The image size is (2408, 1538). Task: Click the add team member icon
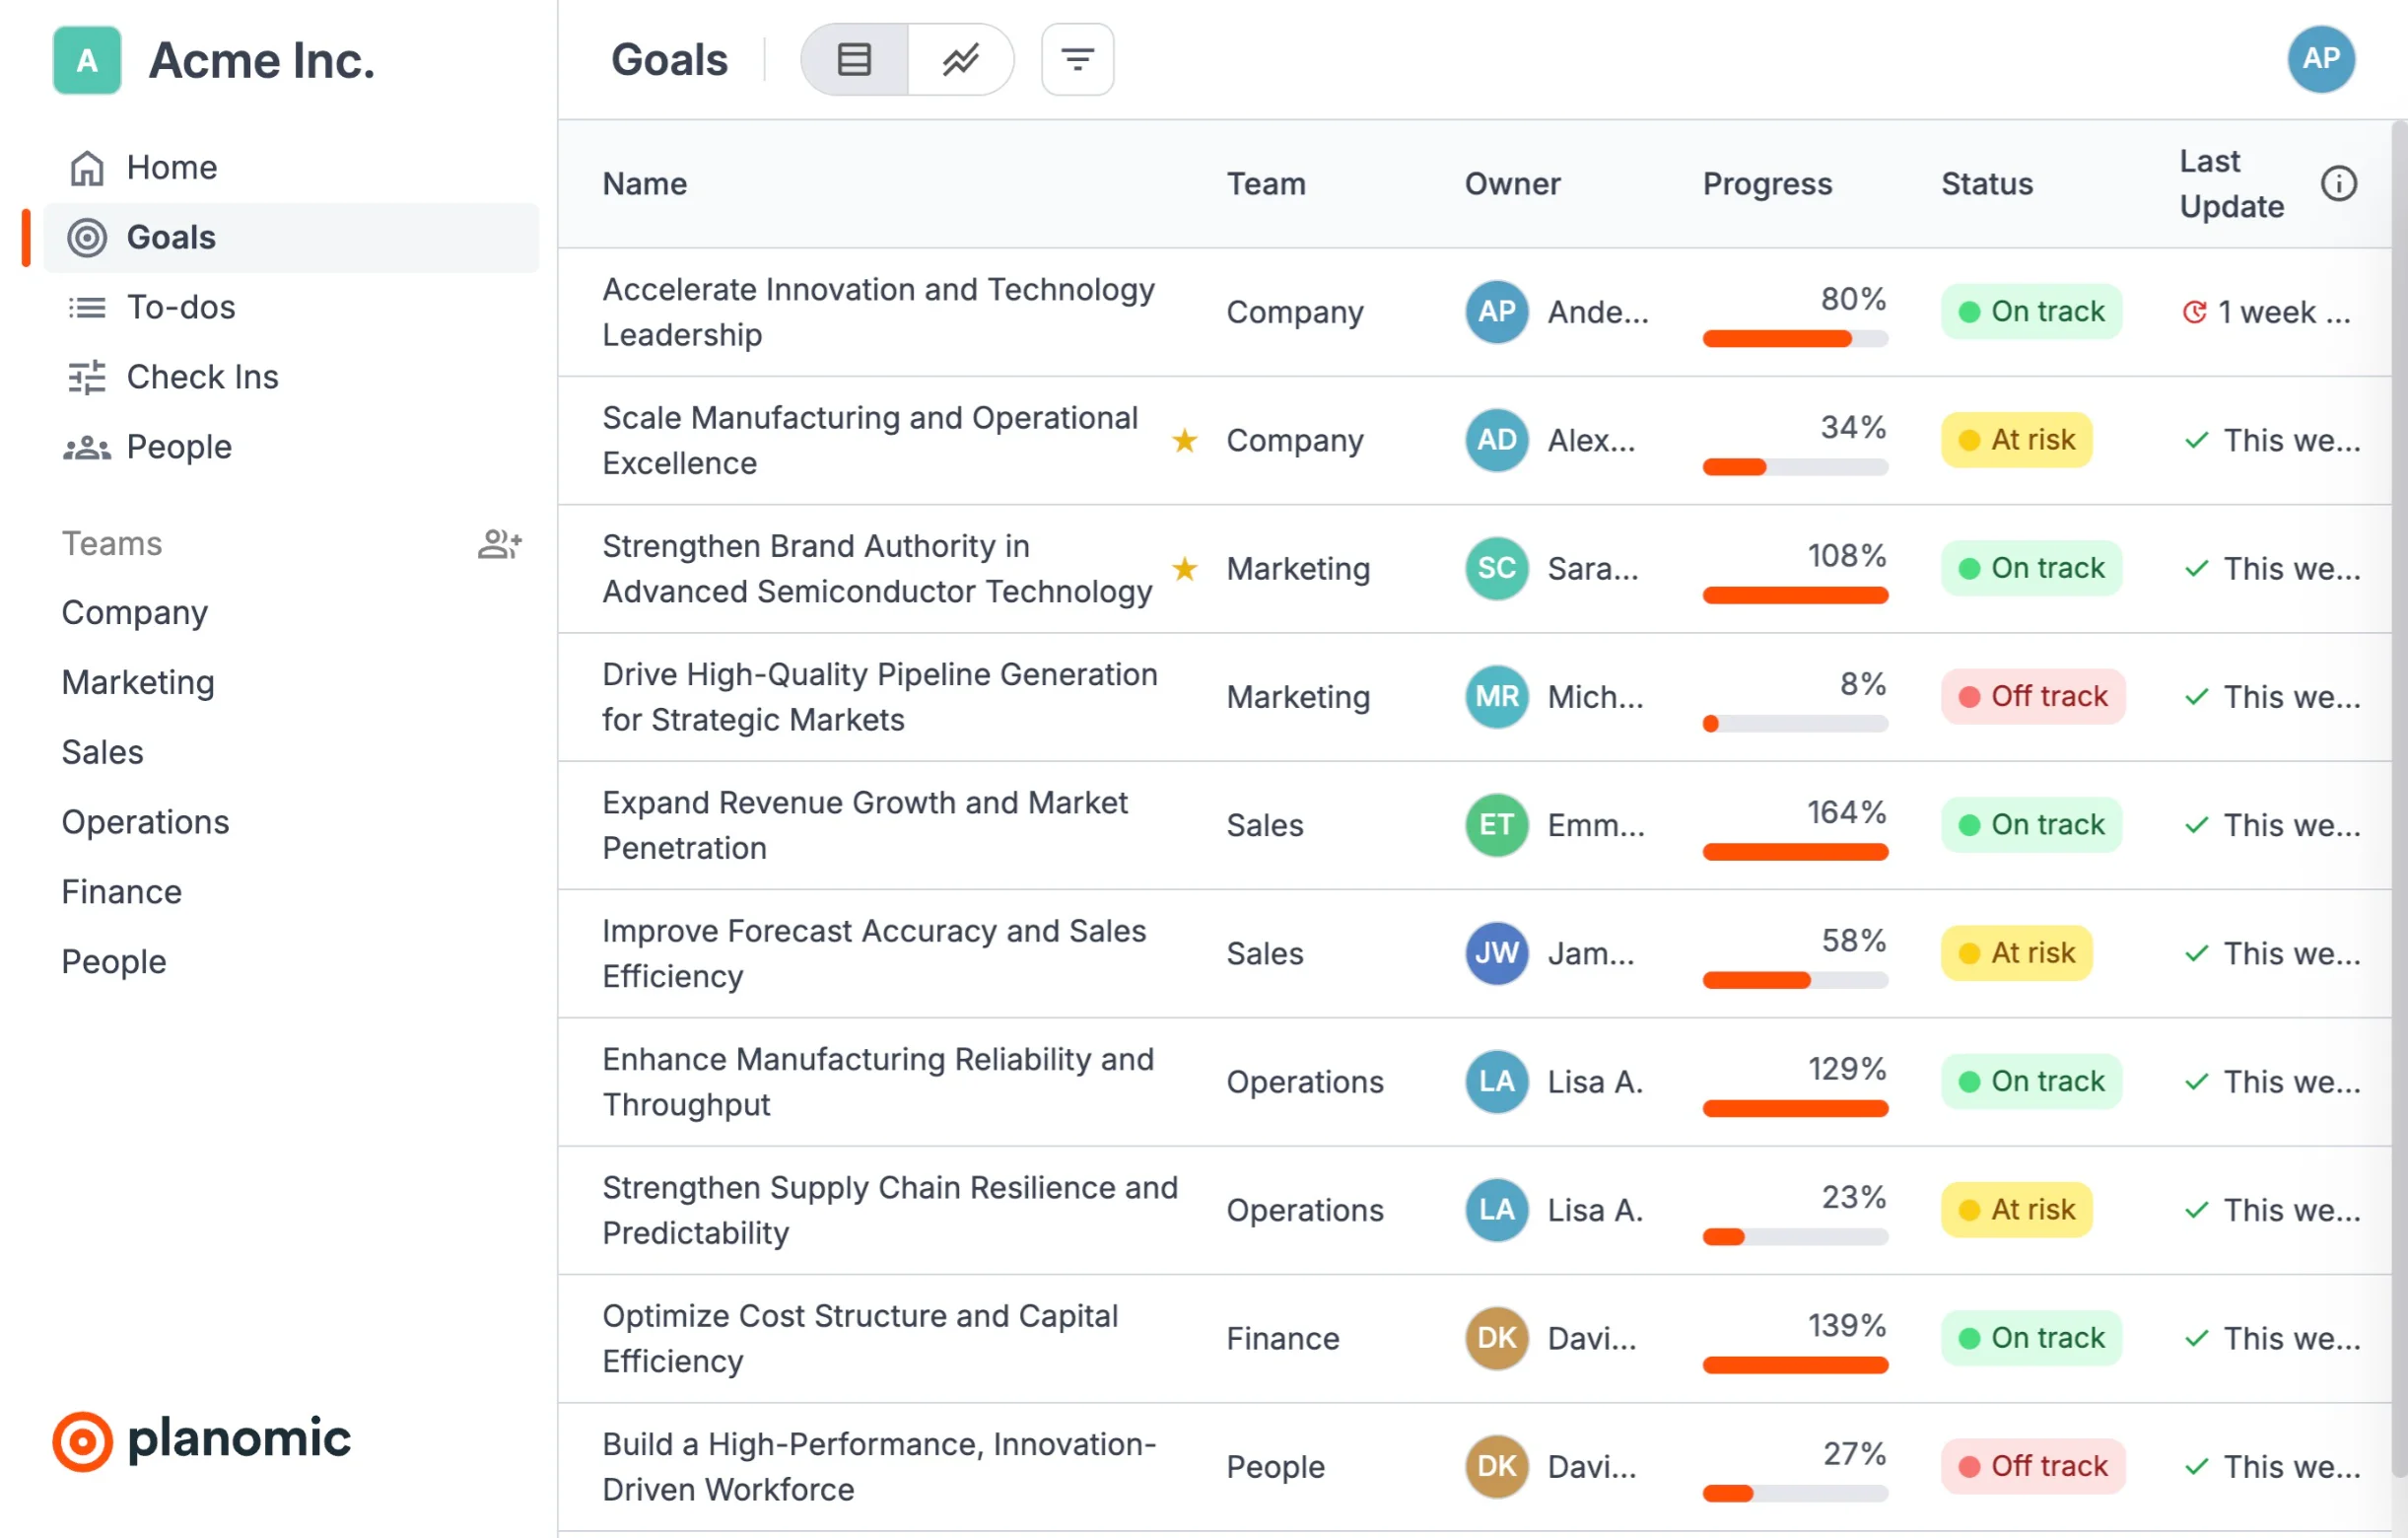pos(499,544)
